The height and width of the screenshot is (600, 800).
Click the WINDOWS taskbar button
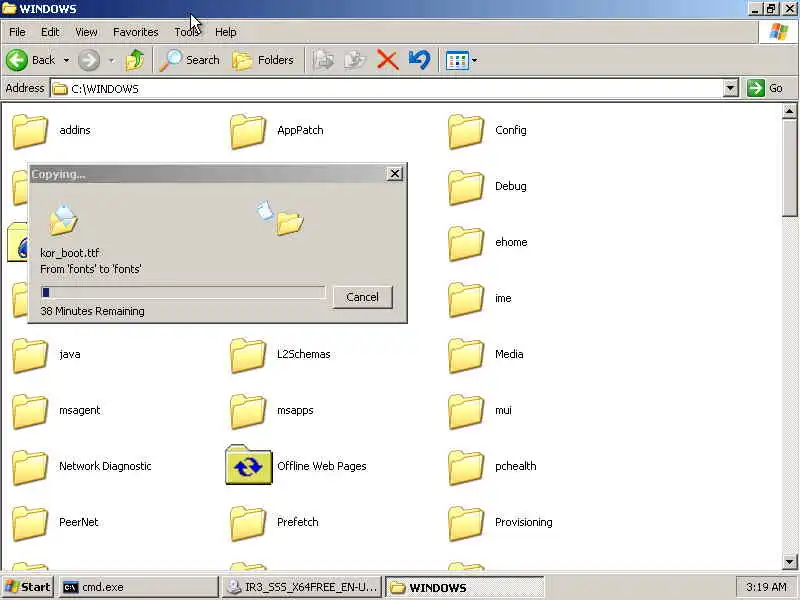click(465, 588)
